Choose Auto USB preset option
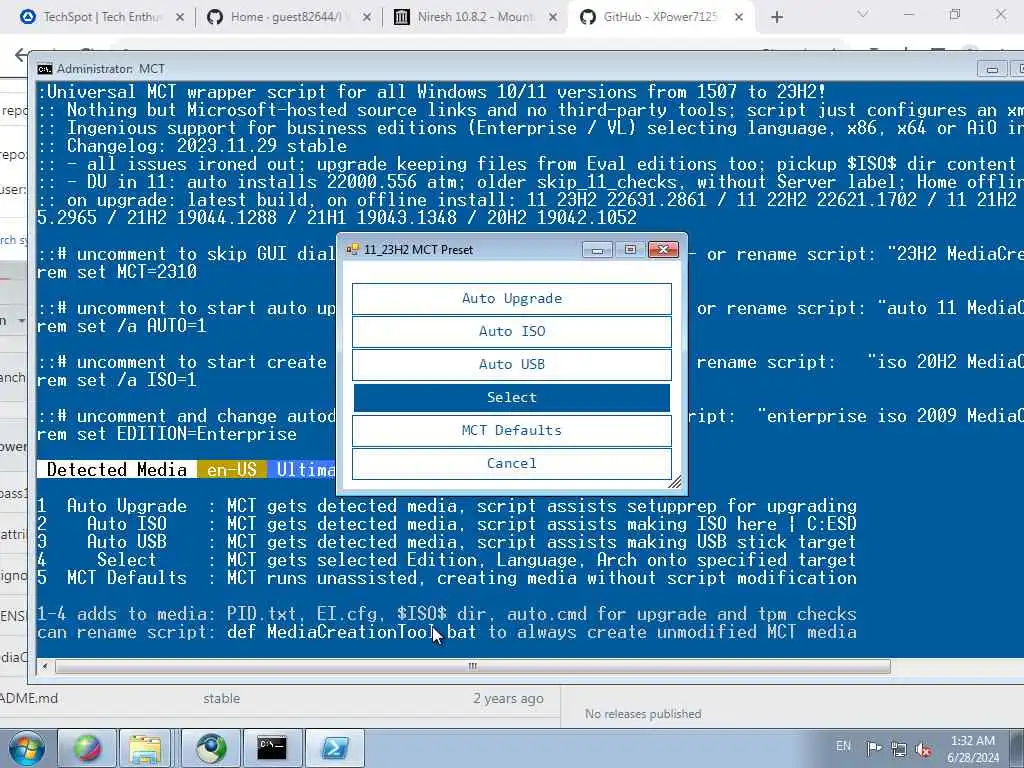Image resolution: width=1024 pixels, height=768 pixels. tap(511, 364)
